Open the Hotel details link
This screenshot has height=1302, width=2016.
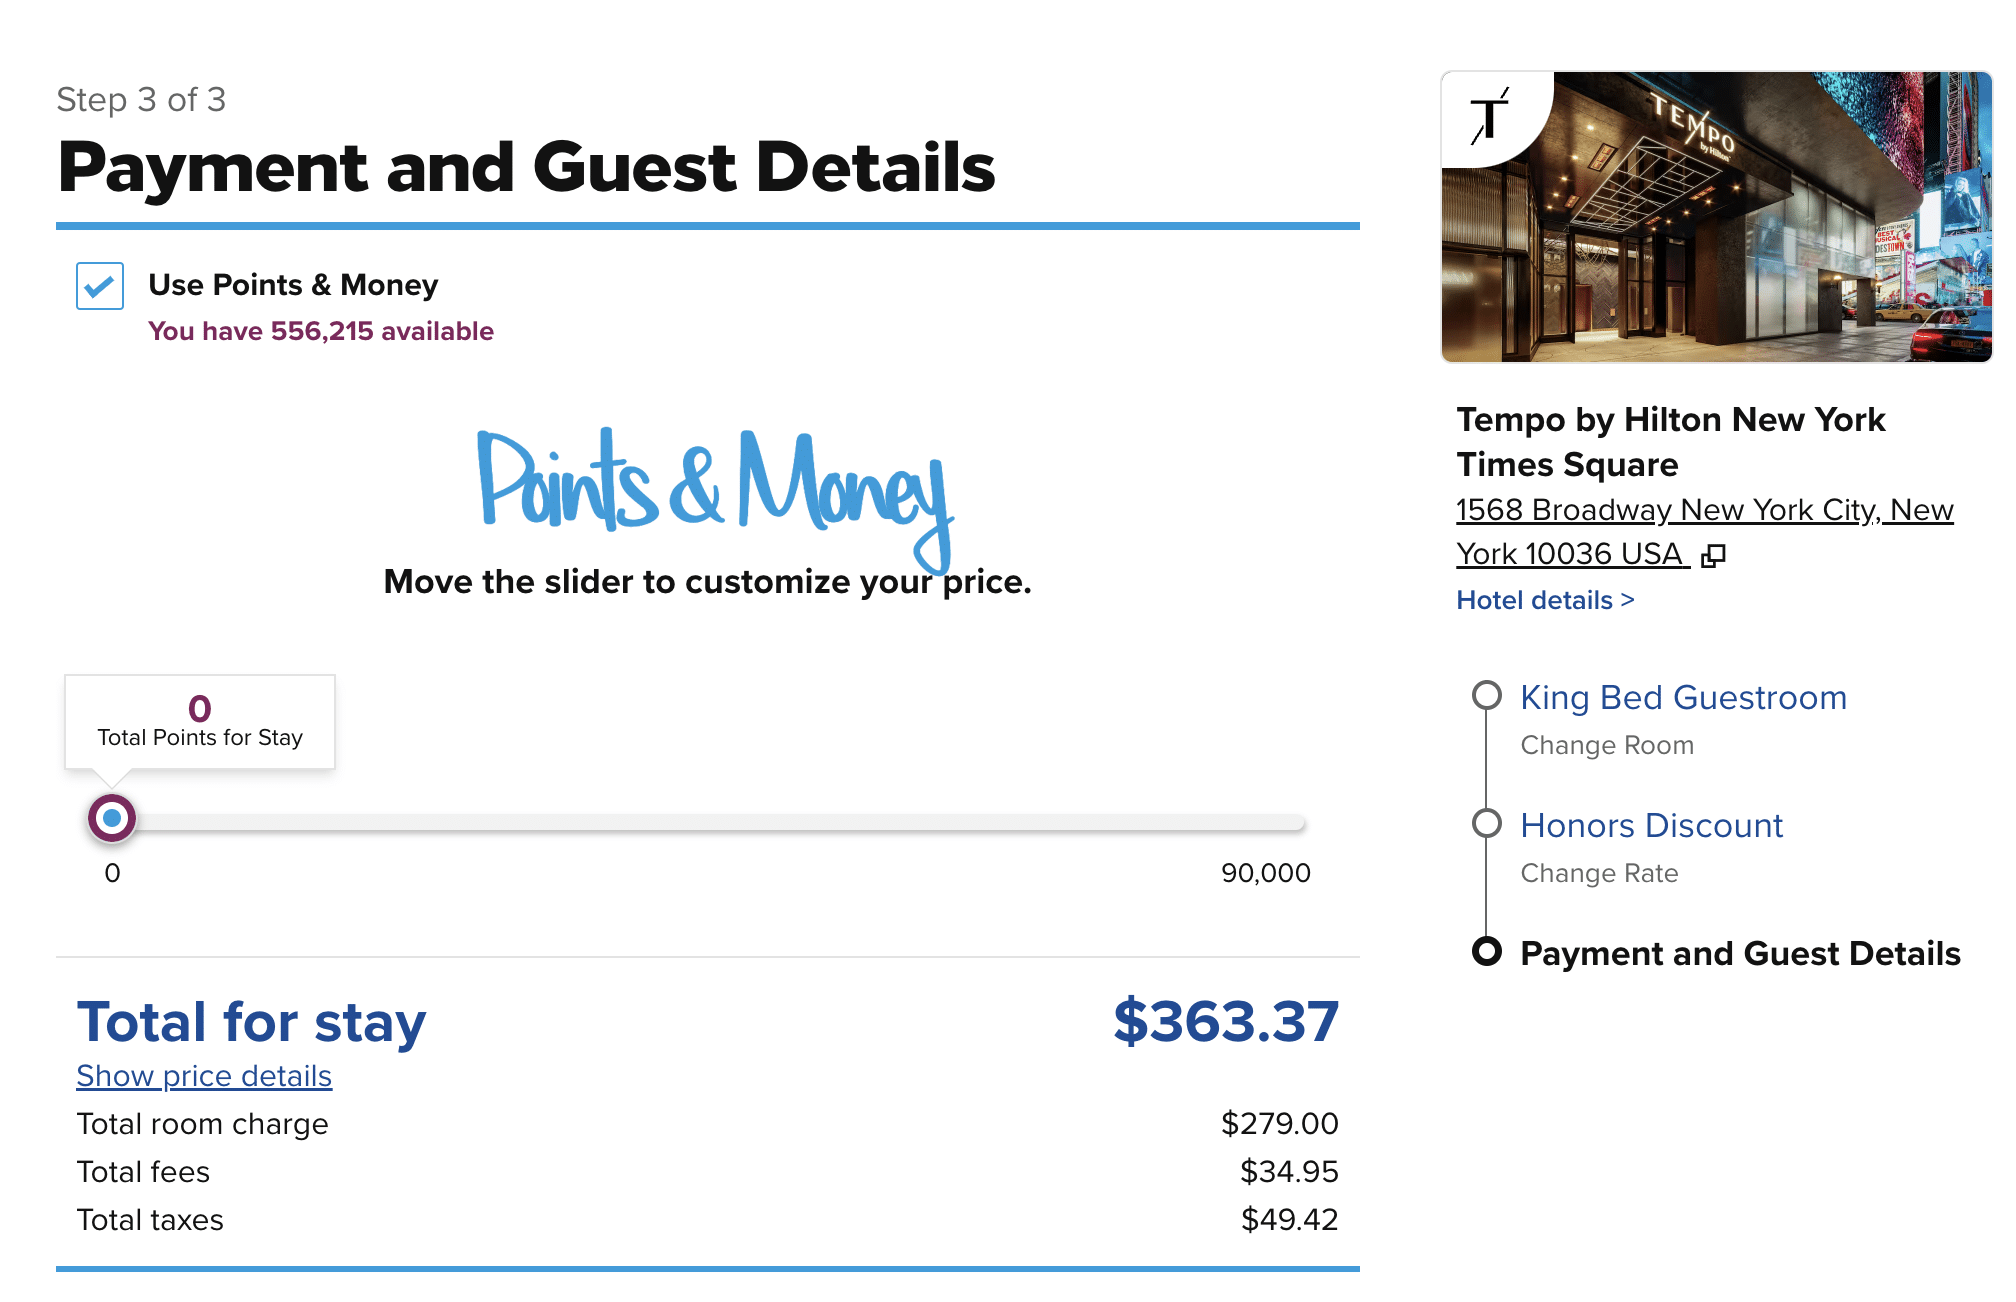pyautogui.click(x=1545, y=600)
